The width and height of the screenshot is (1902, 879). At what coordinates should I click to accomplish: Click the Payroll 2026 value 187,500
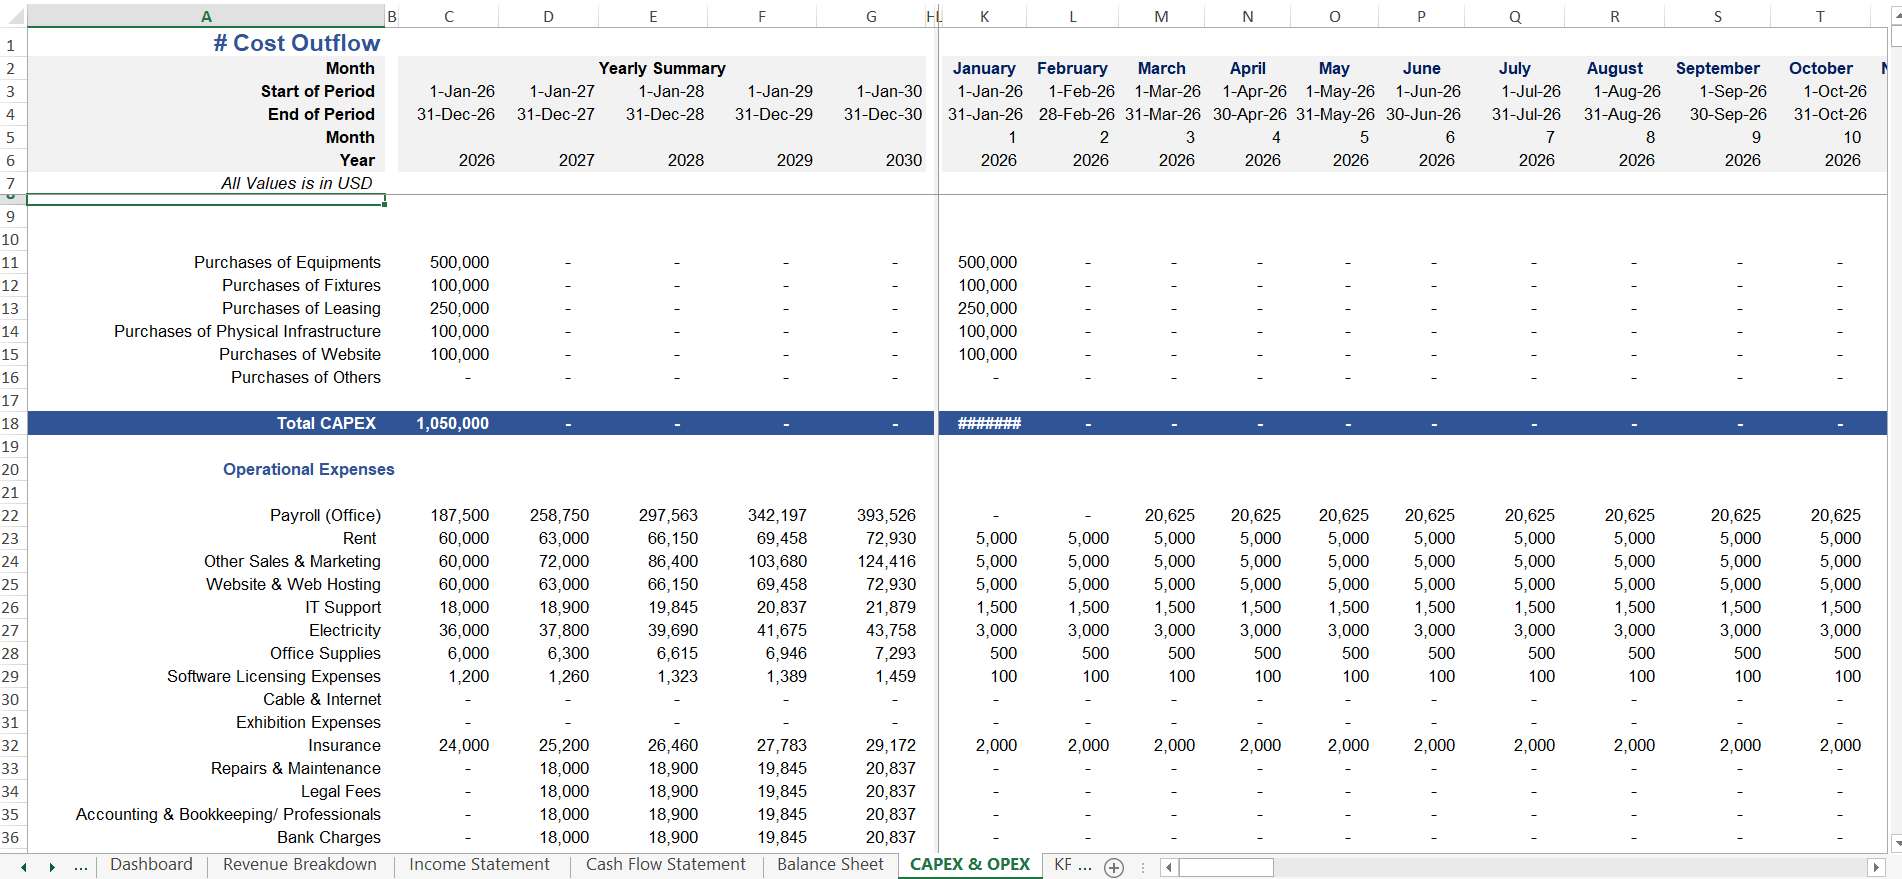click(460, 515)
